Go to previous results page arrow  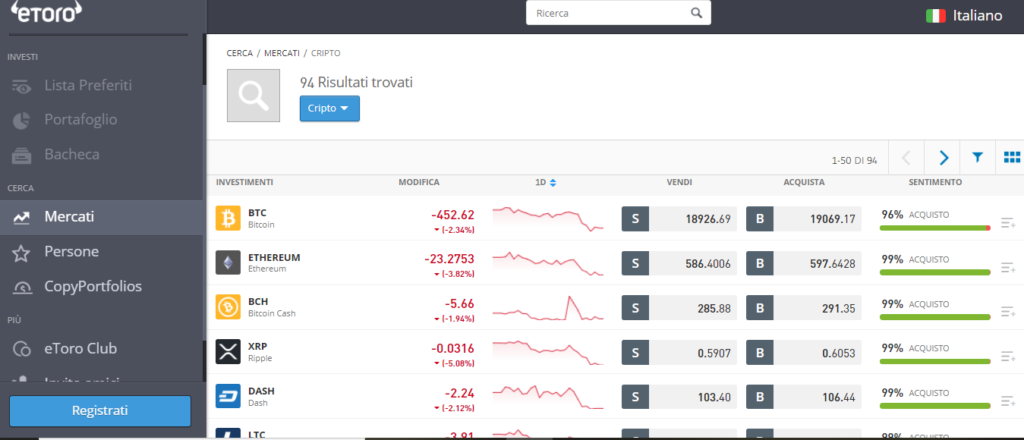click(907, 157)
